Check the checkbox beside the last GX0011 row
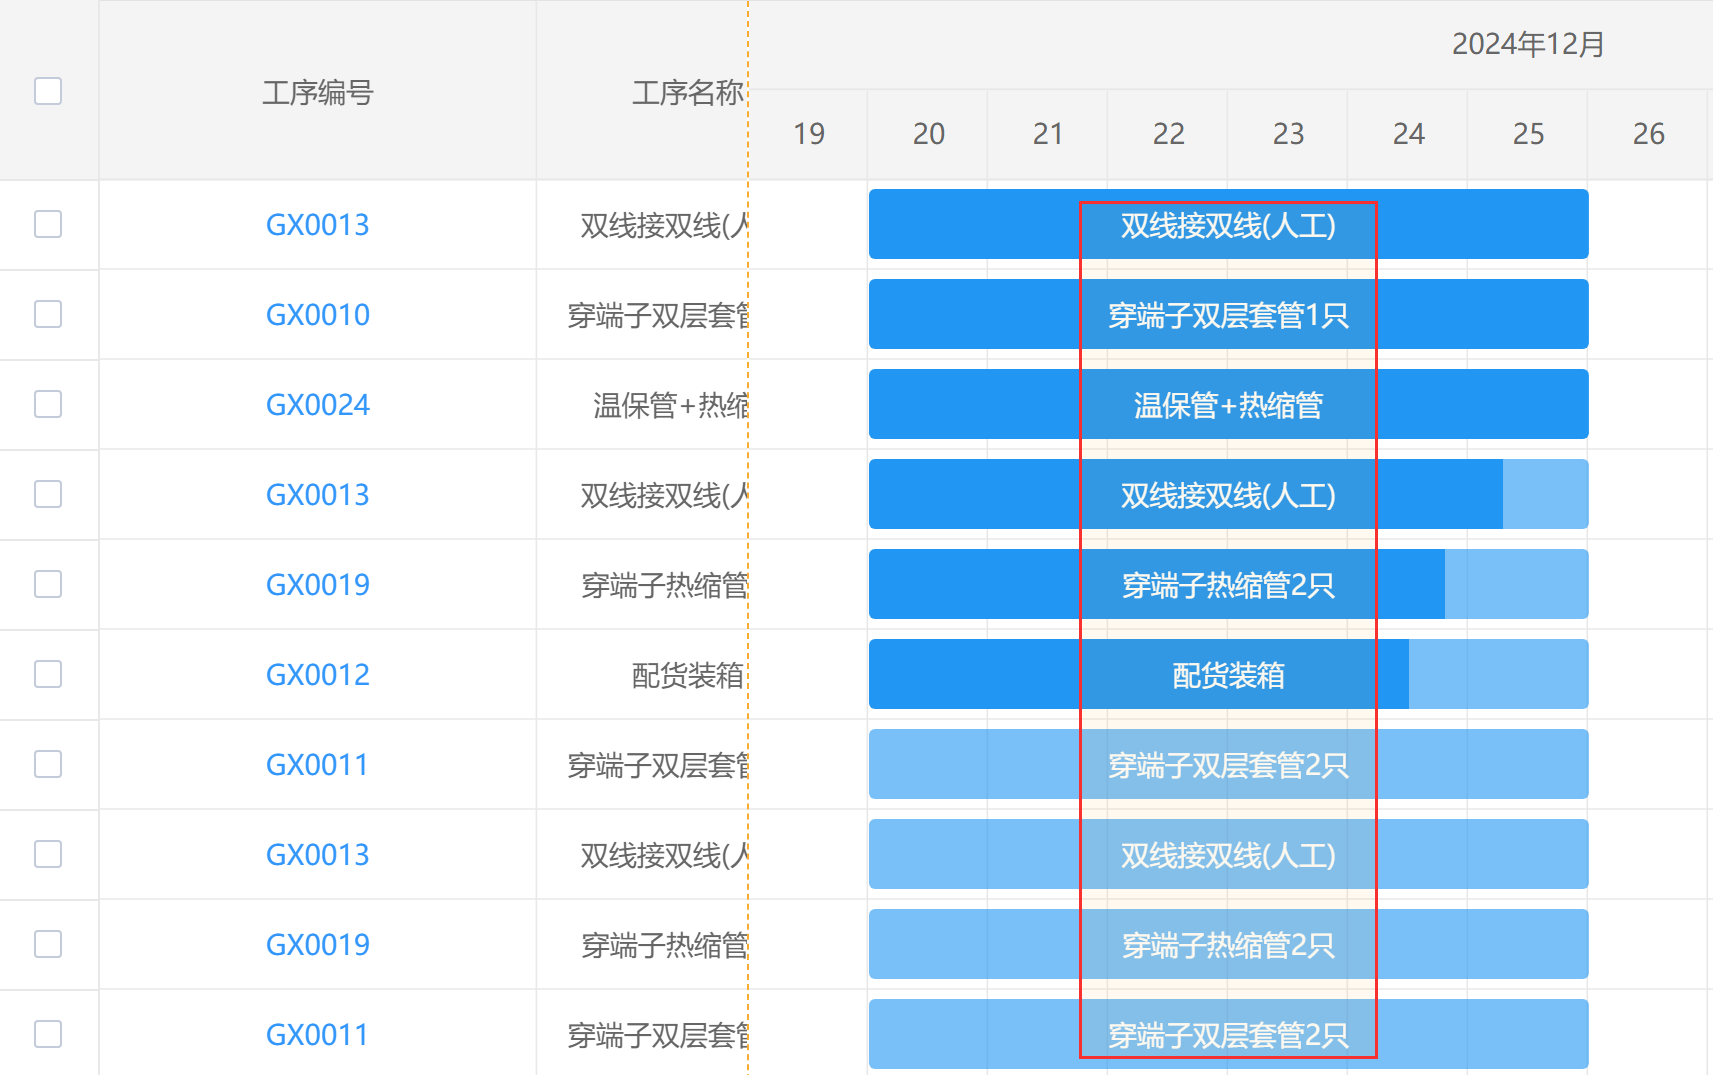Screen dimensions: 1713x1075 (47, 1034)
